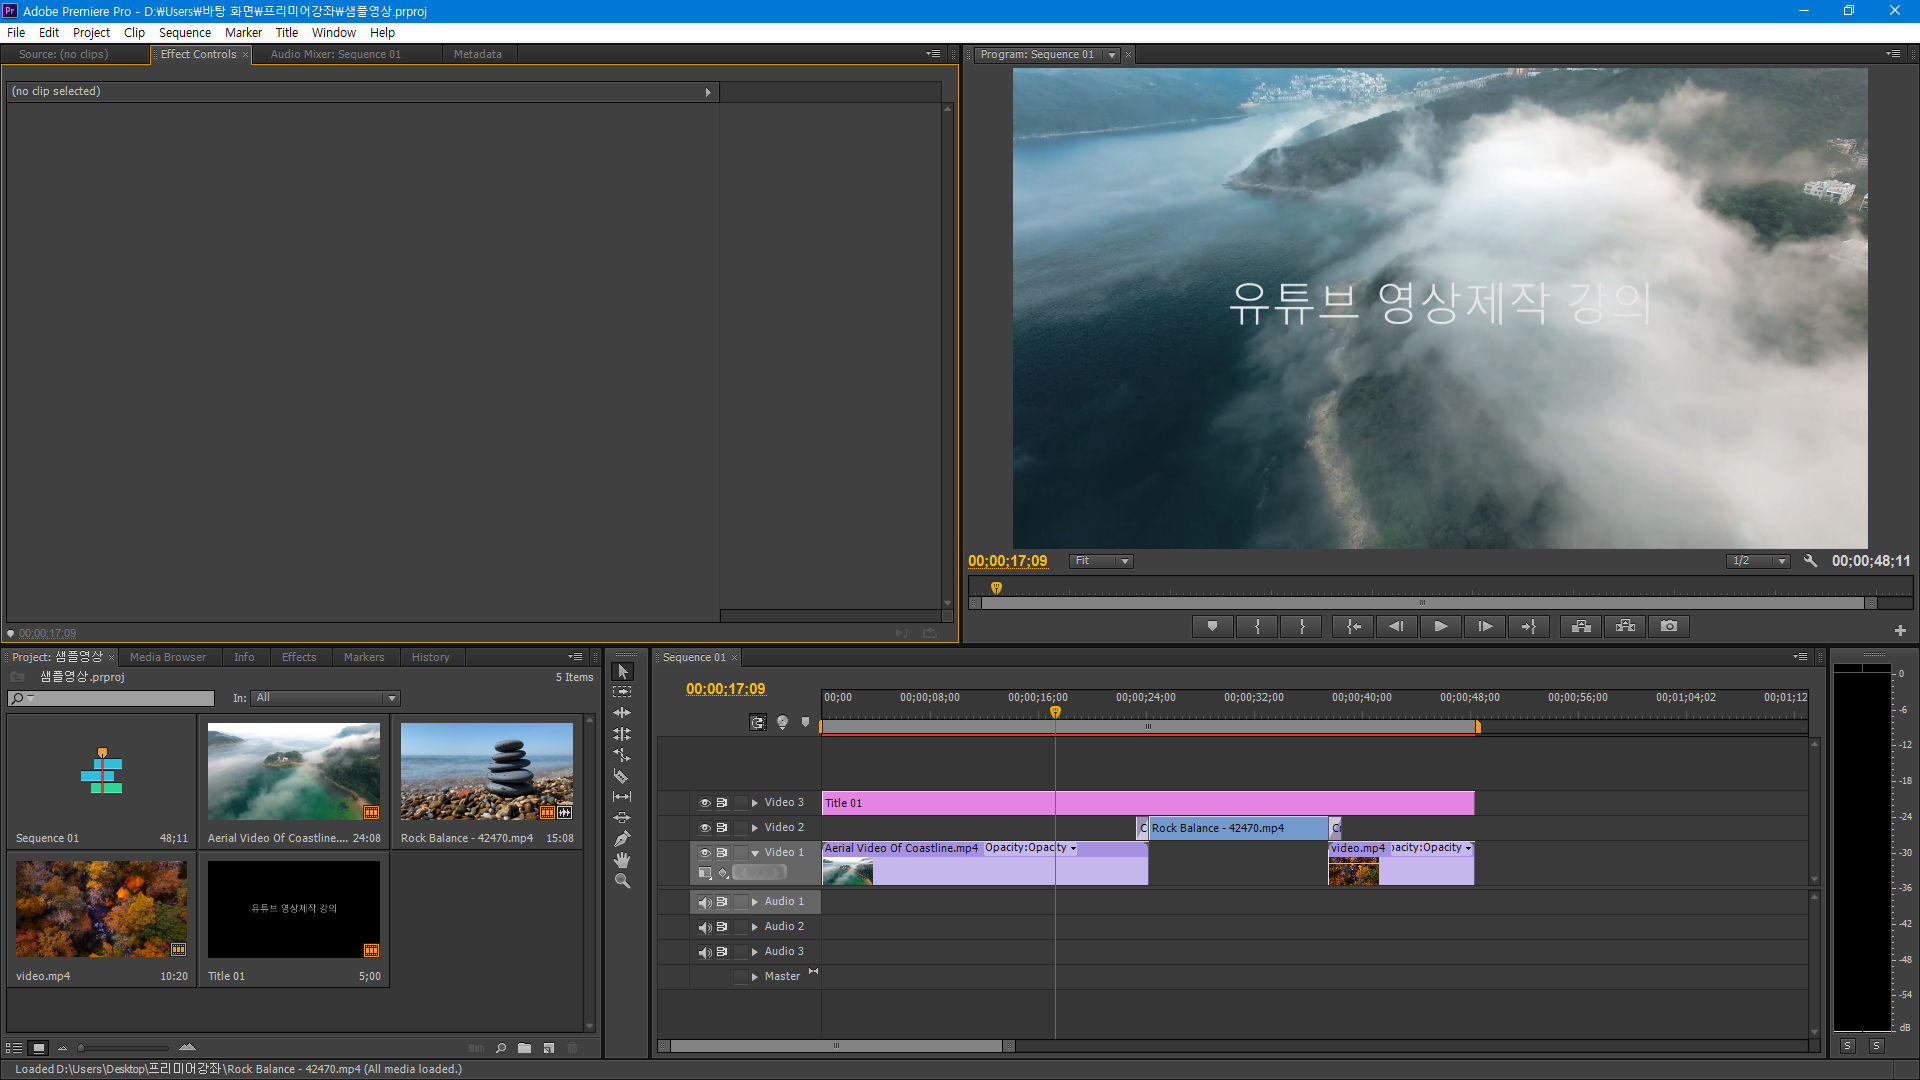1920x1080 pixels.
Task: Select the Hand tool
Action: point(622,860)
